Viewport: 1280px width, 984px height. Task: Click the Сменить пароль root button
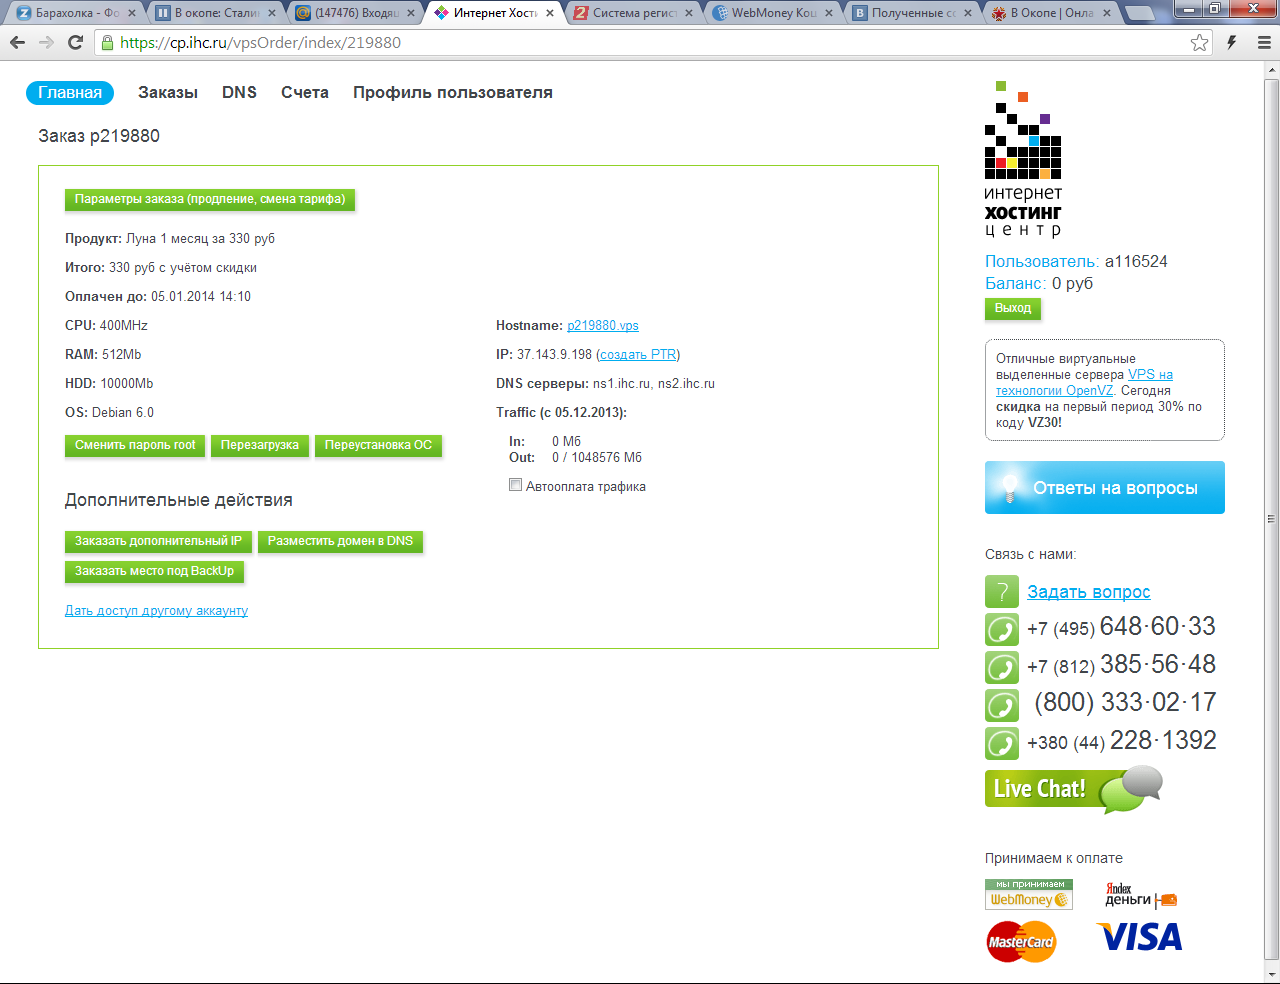(135, 445)
